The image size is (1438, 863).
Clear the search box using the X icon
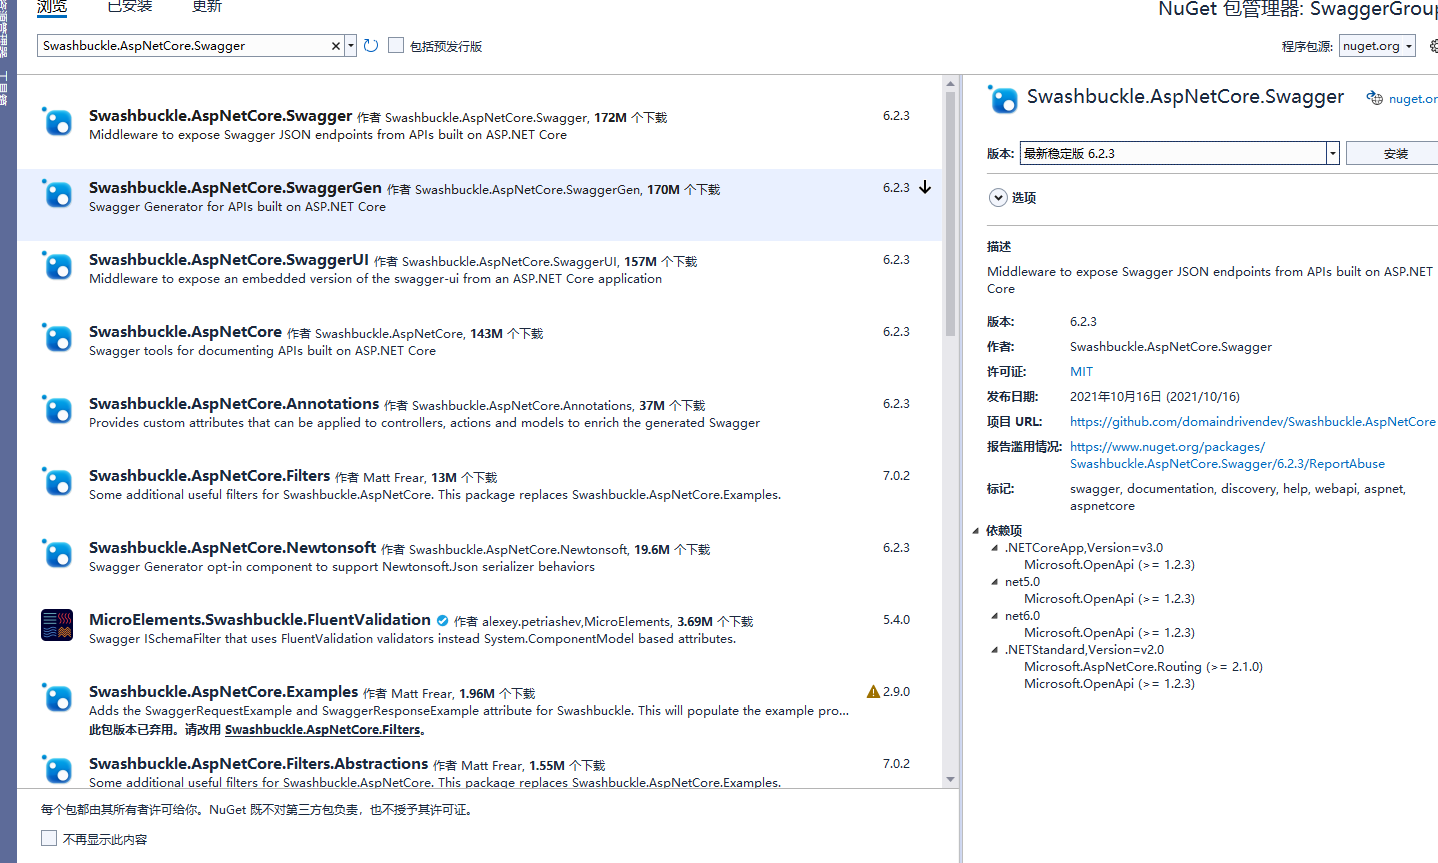pos(336,45)
